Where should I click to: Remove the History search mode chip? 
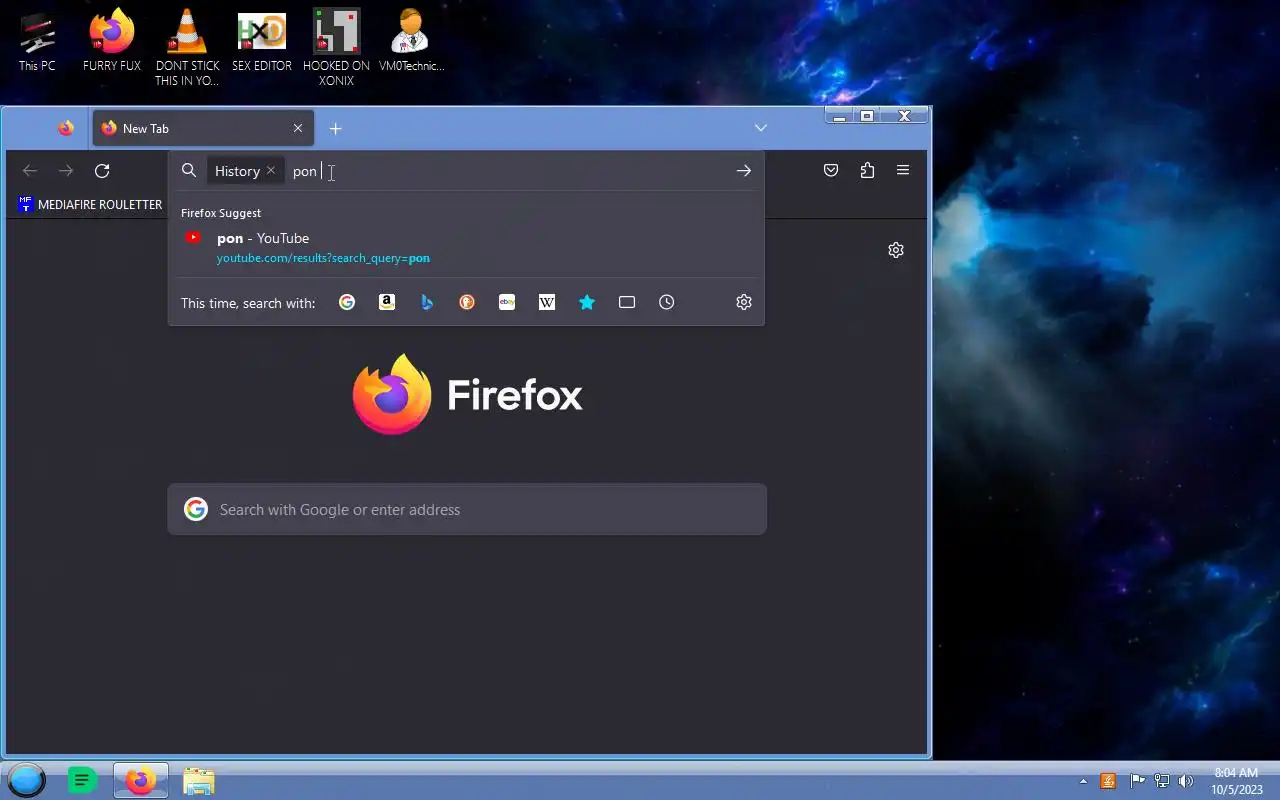(271, 171)
